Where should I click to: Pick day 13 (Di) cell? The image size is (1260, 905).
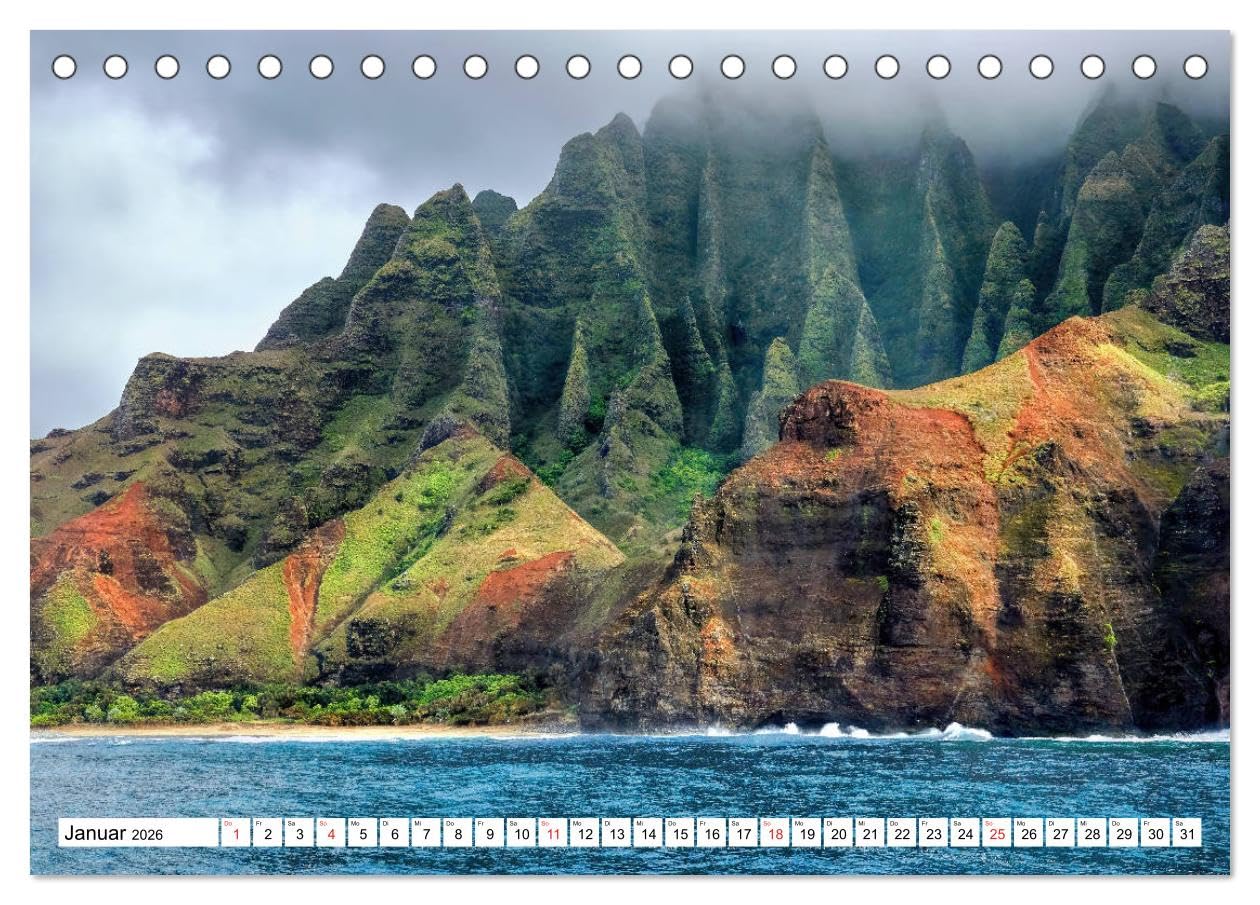(616, 833)
